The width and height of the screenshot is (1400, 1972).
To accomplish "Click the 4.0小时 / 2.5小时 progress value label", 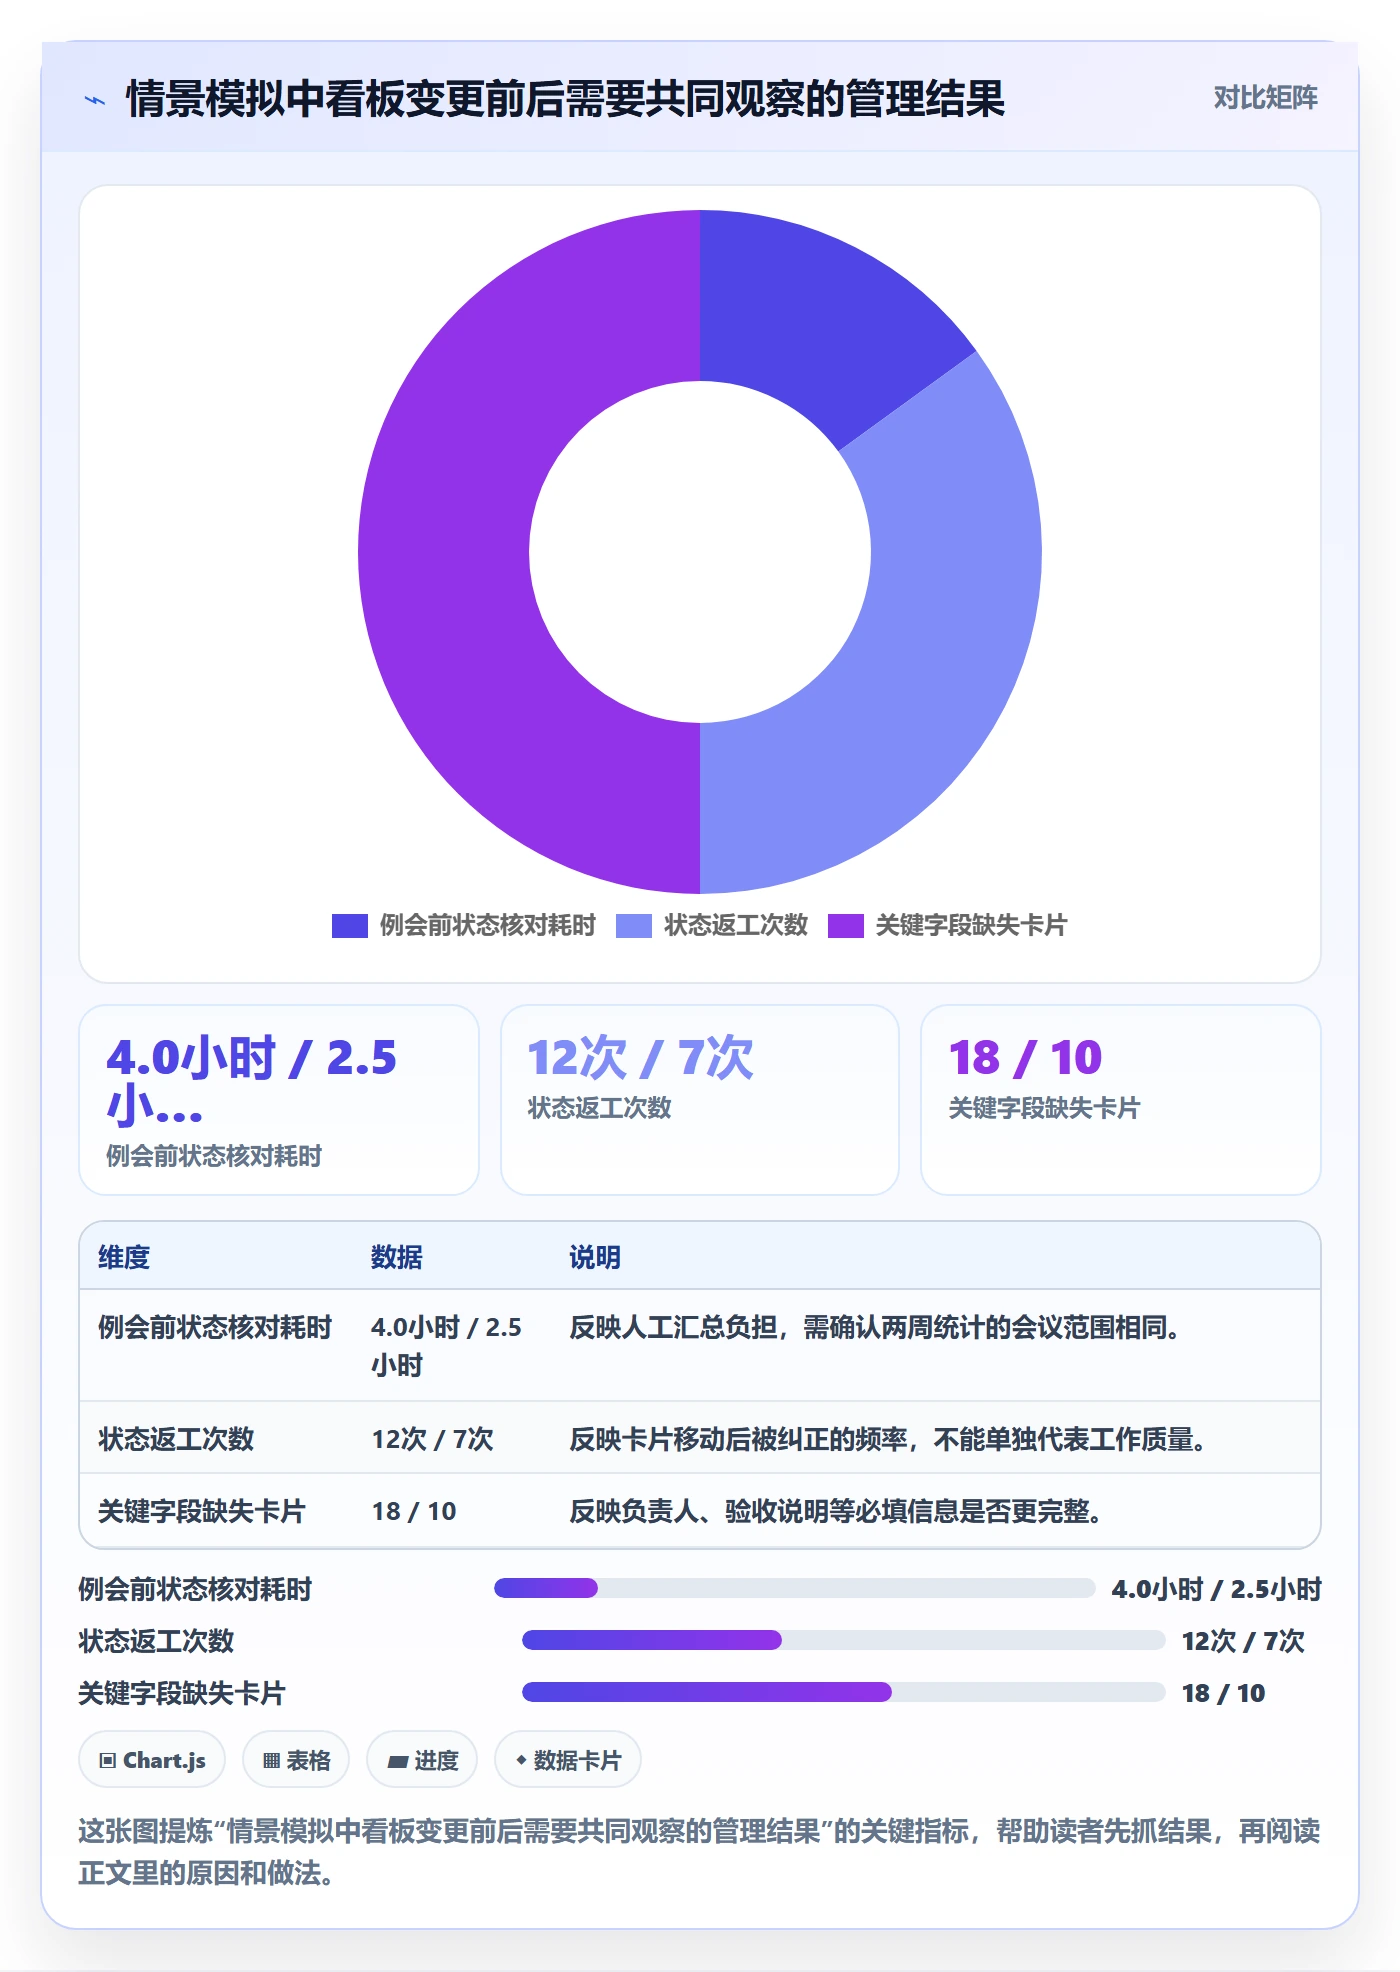I will click(1217, 1589).
